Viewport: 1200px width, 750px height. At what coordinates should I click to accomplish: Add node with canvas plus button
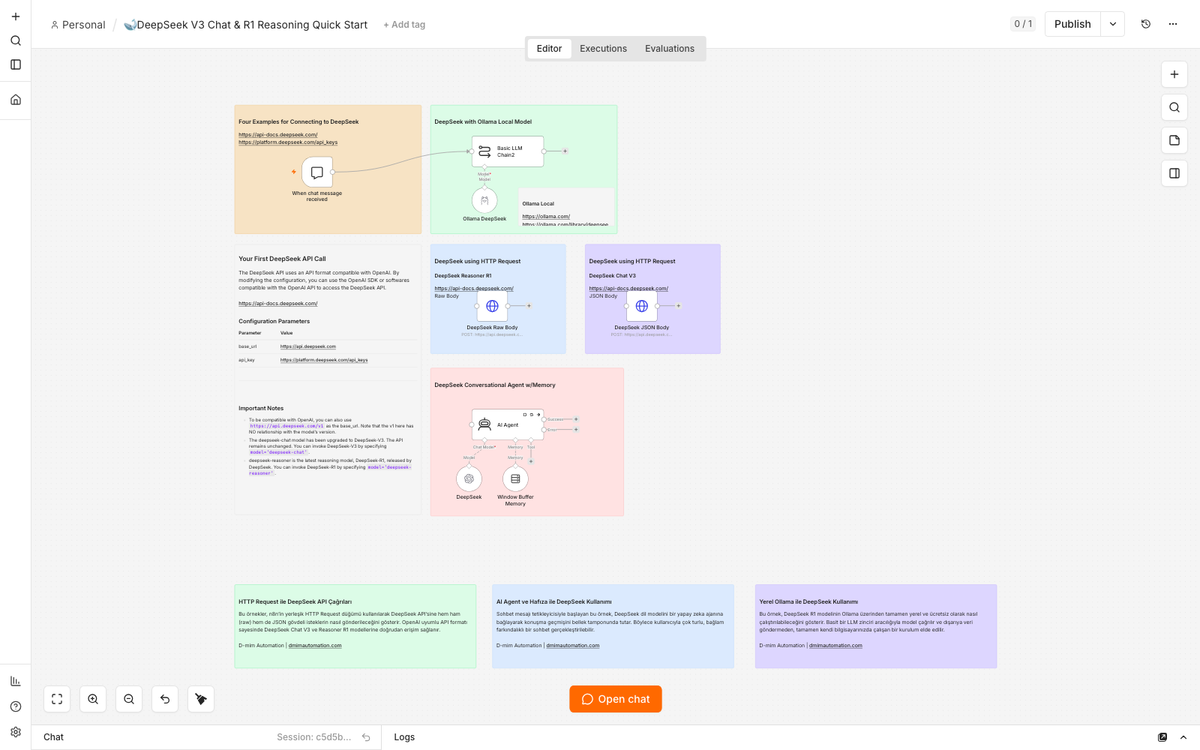[1174, 74]
